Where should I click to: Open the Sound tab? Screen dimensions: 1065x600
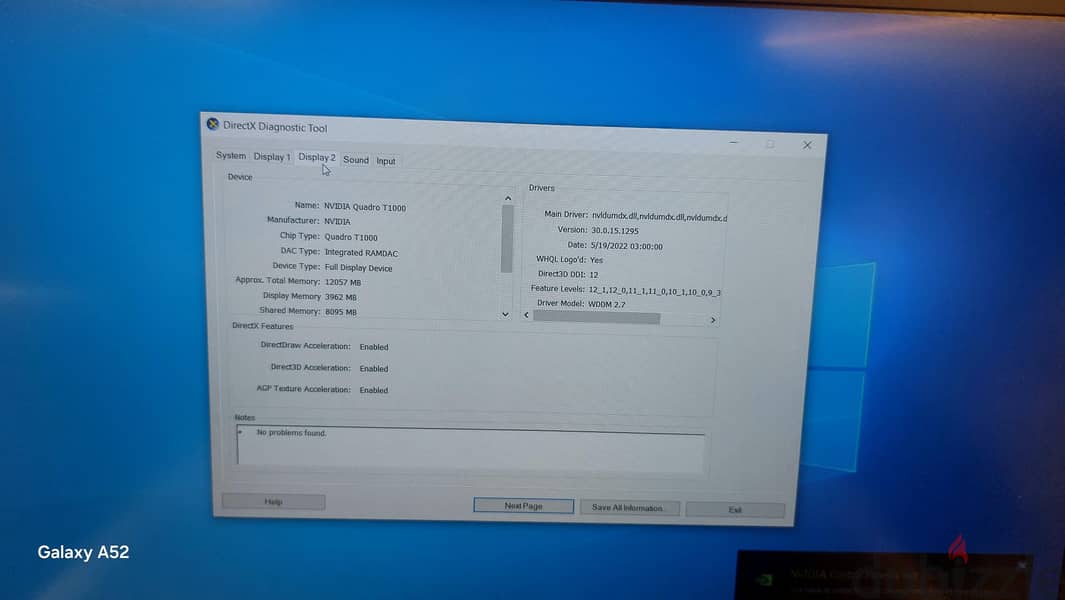356,160
